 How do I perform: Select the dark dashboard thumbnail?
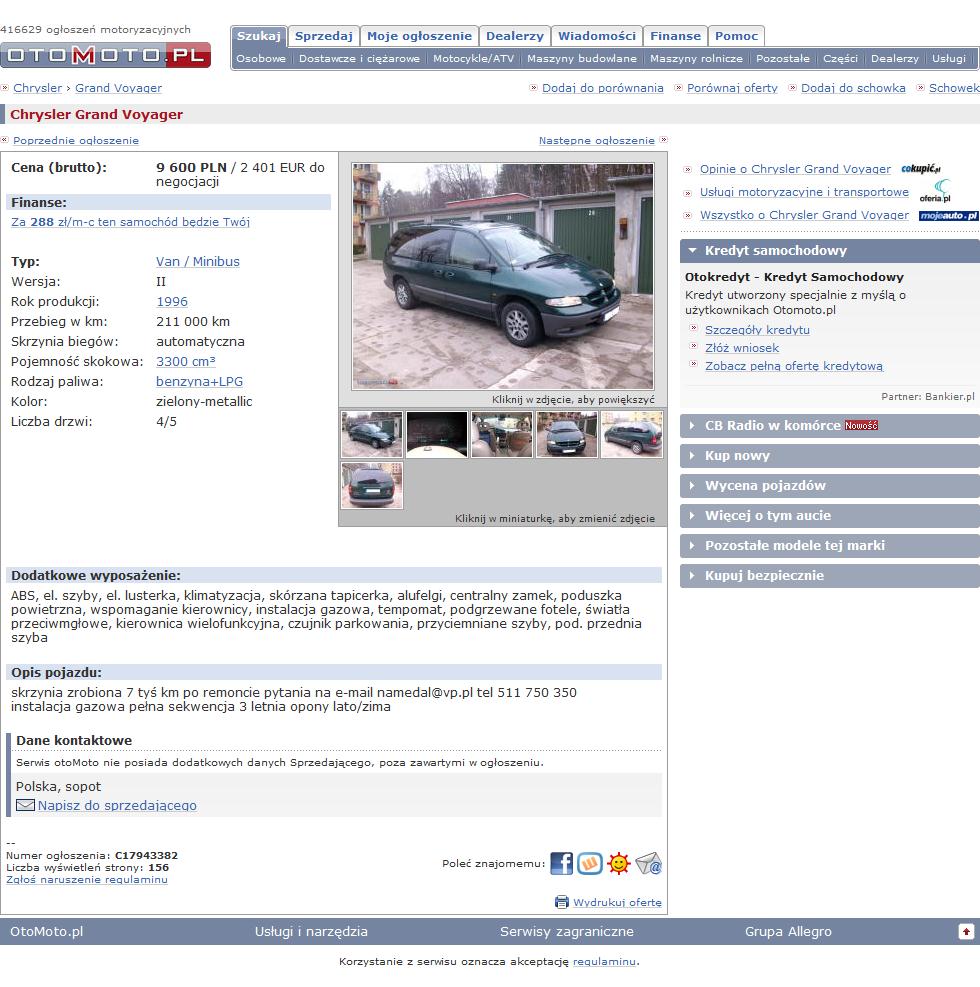(x=437, y=434)
